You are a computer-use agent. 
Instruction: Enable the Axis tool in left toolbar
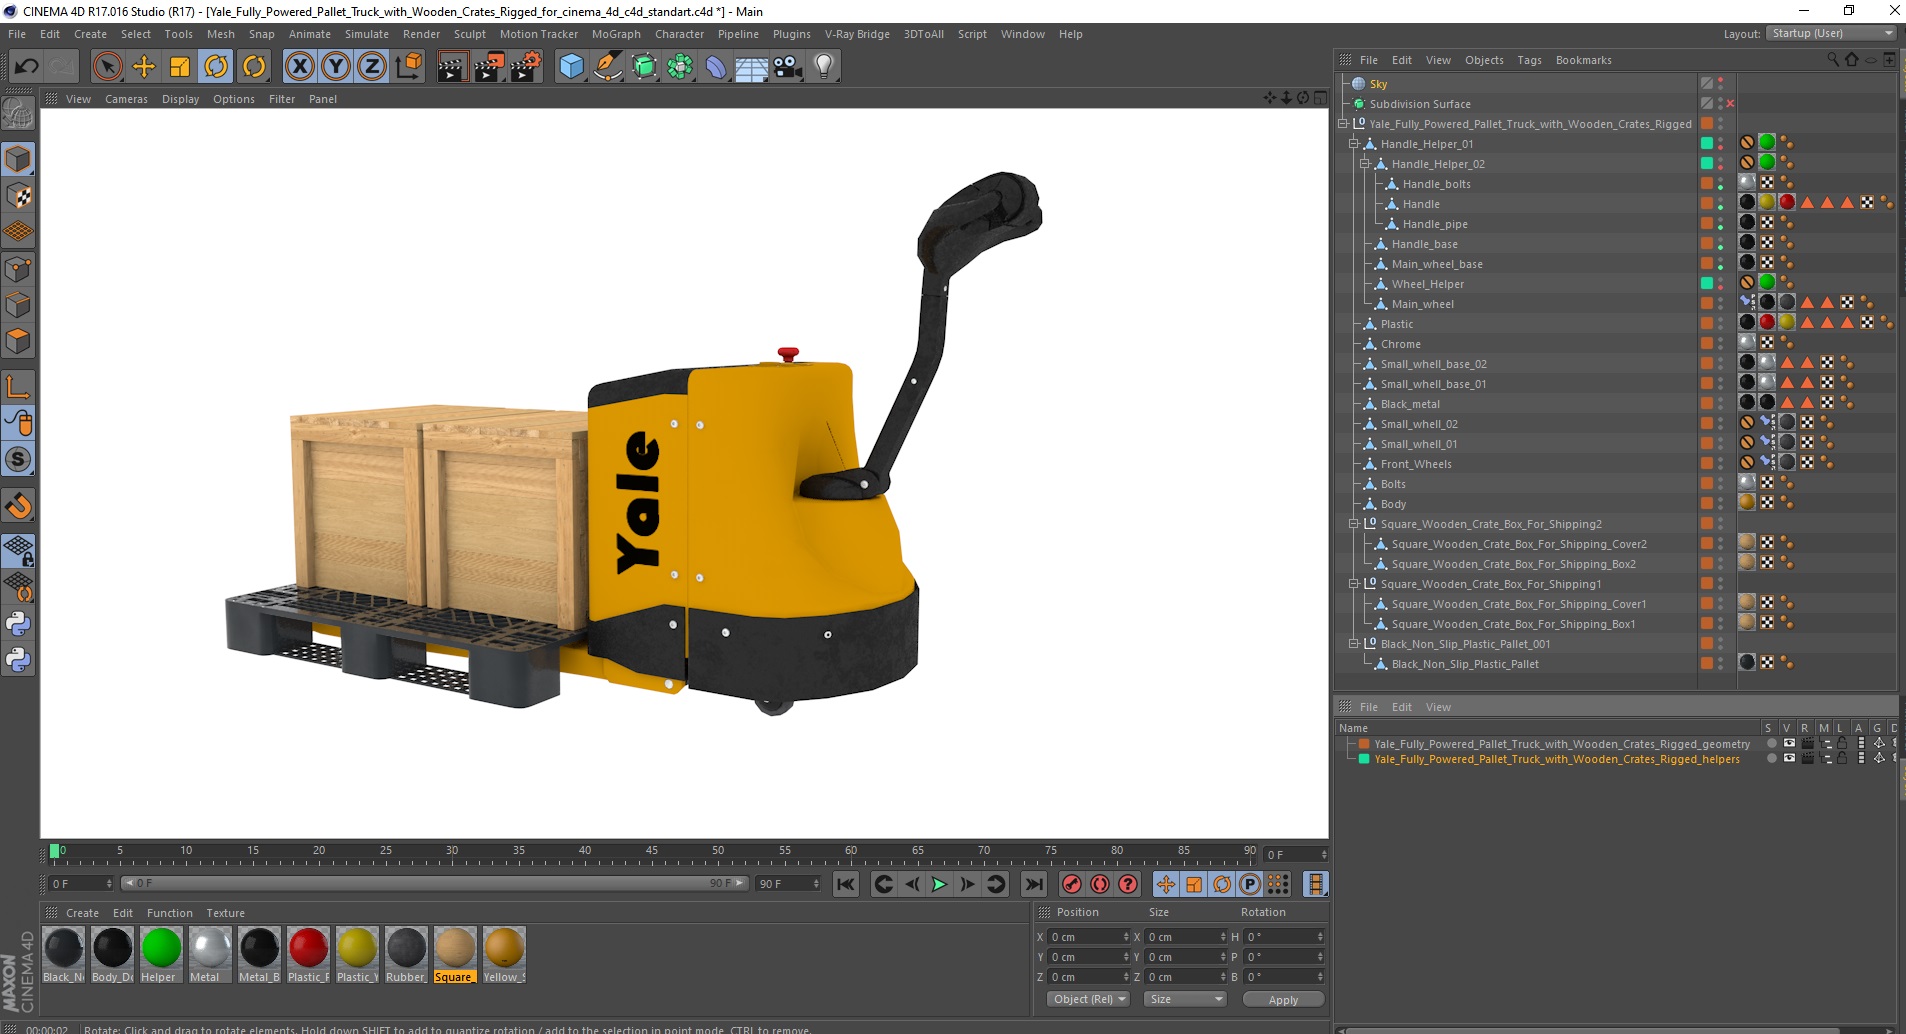[18, 387]
